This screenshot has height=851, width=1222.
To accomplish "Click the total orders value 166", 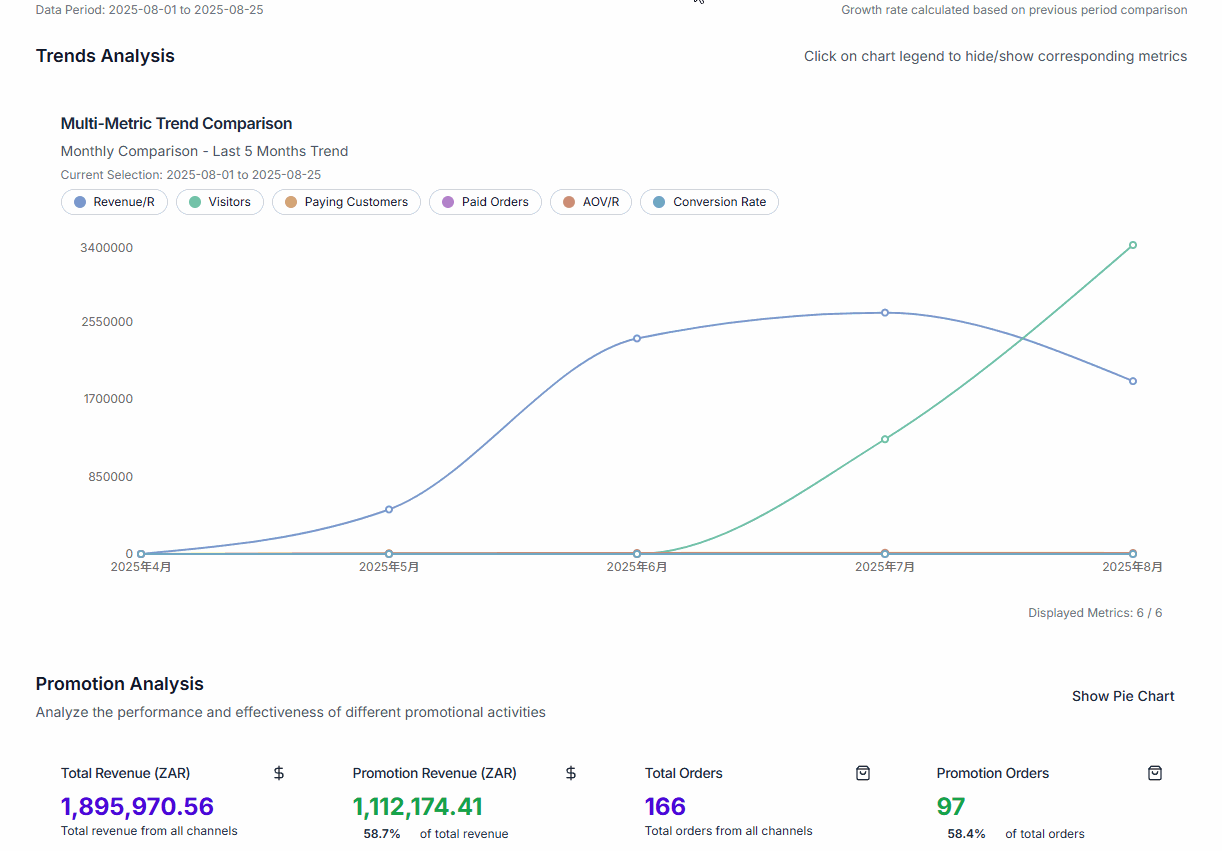I will 665,806.
